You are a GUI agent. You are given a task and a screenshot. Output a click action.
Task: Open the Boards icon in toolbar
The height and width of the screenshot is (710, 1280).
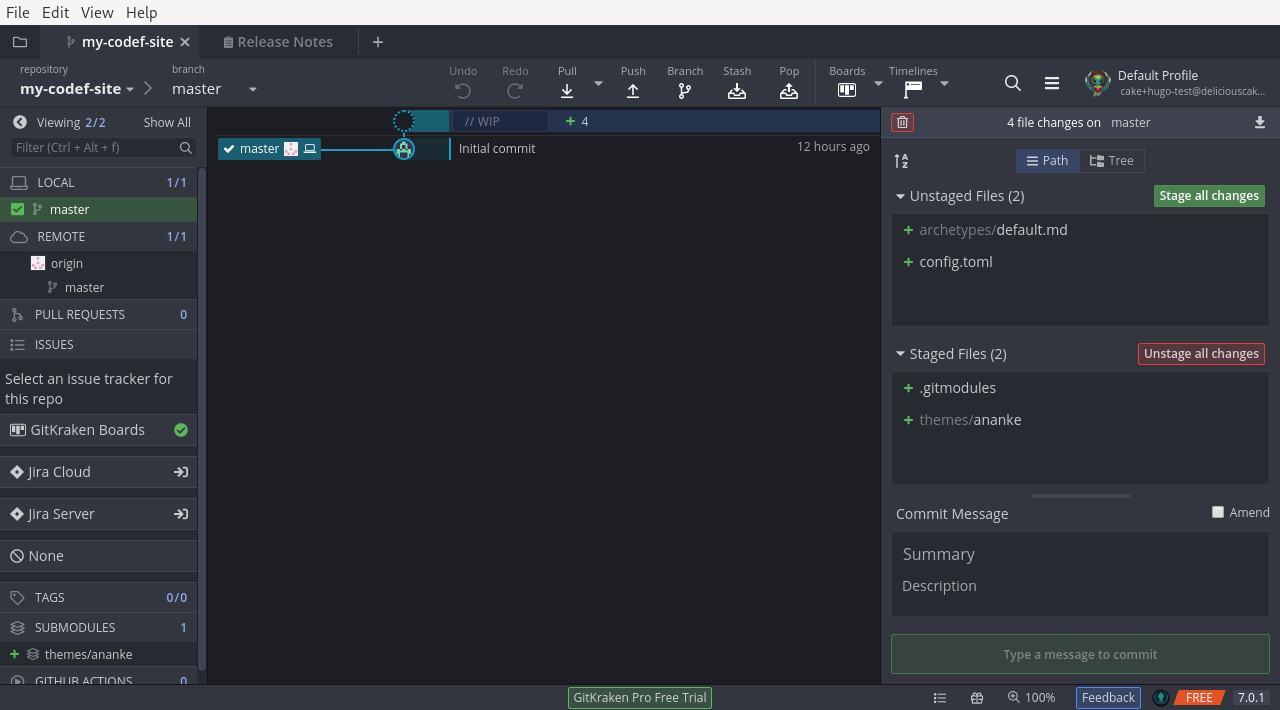click(847, 90)
